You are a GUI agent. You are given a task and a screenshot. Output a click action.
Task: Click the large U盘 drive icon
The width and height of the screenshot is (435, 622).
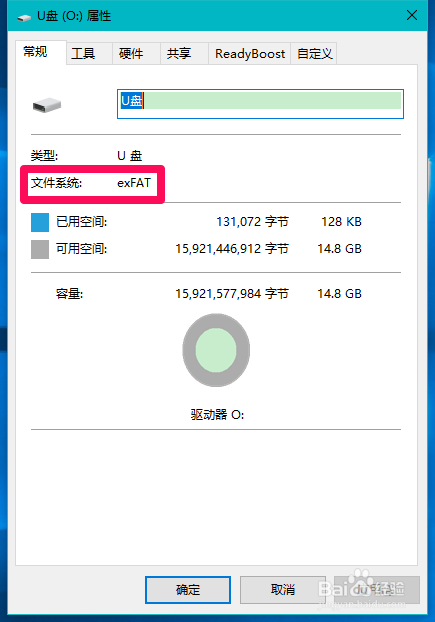click(47, 105)
